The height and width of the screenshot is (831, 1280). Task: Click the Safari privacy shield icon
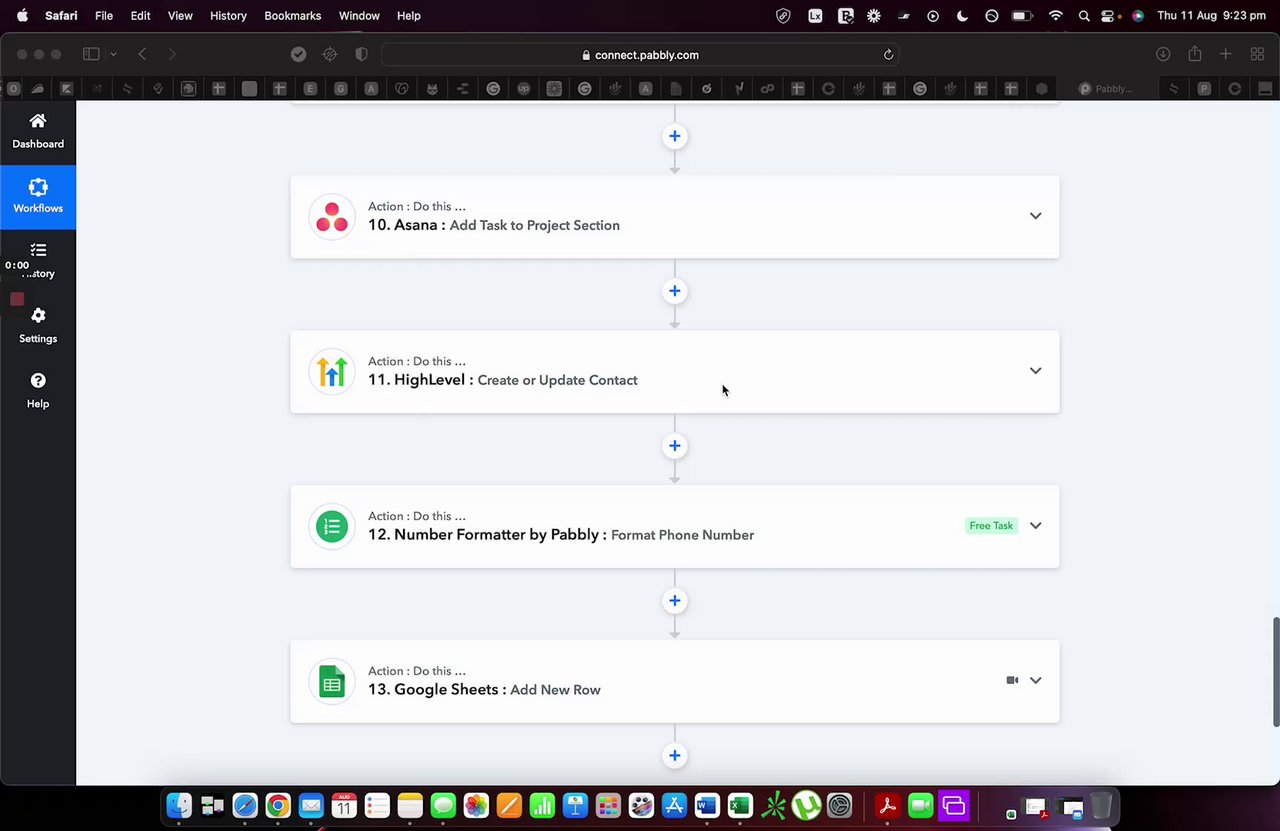pos(361,54)
